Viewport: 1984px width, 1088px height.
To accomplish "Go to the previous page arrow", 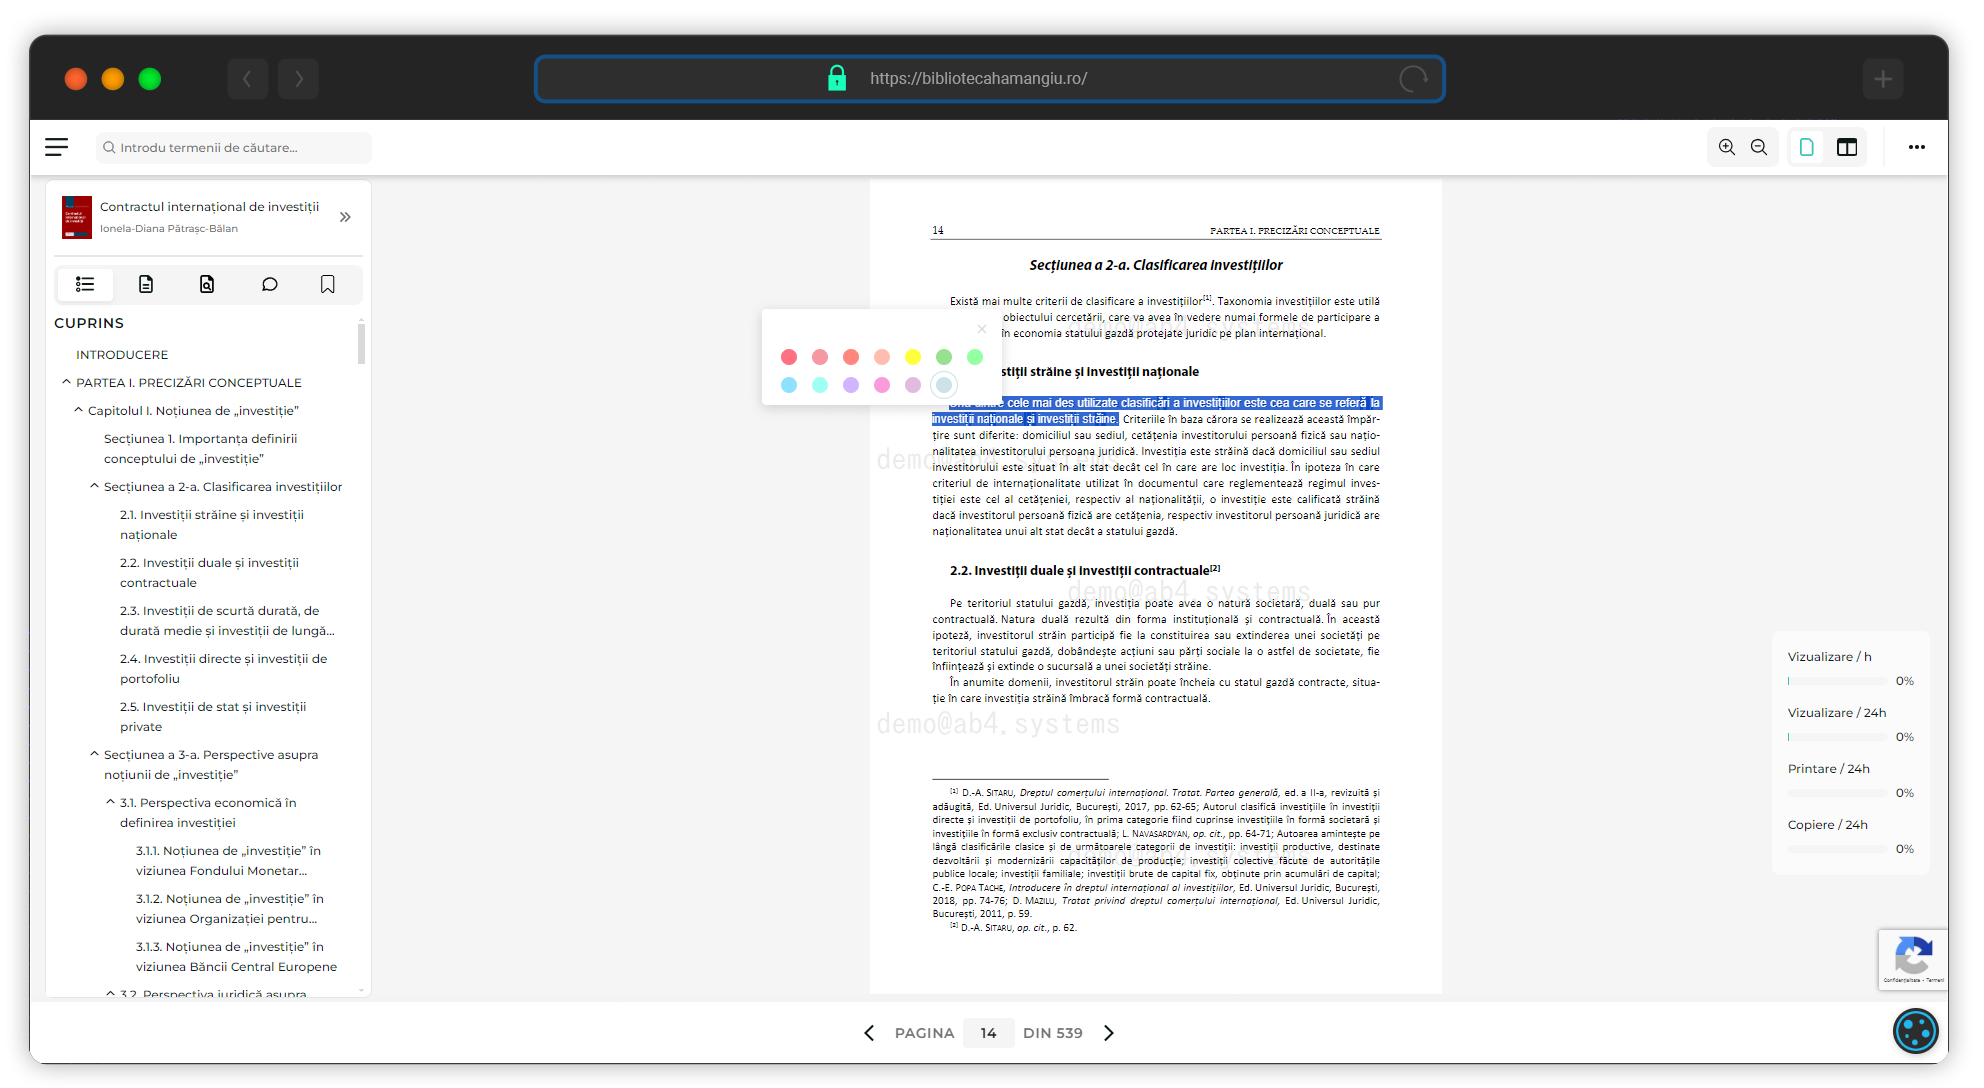I will [869, 1033].
